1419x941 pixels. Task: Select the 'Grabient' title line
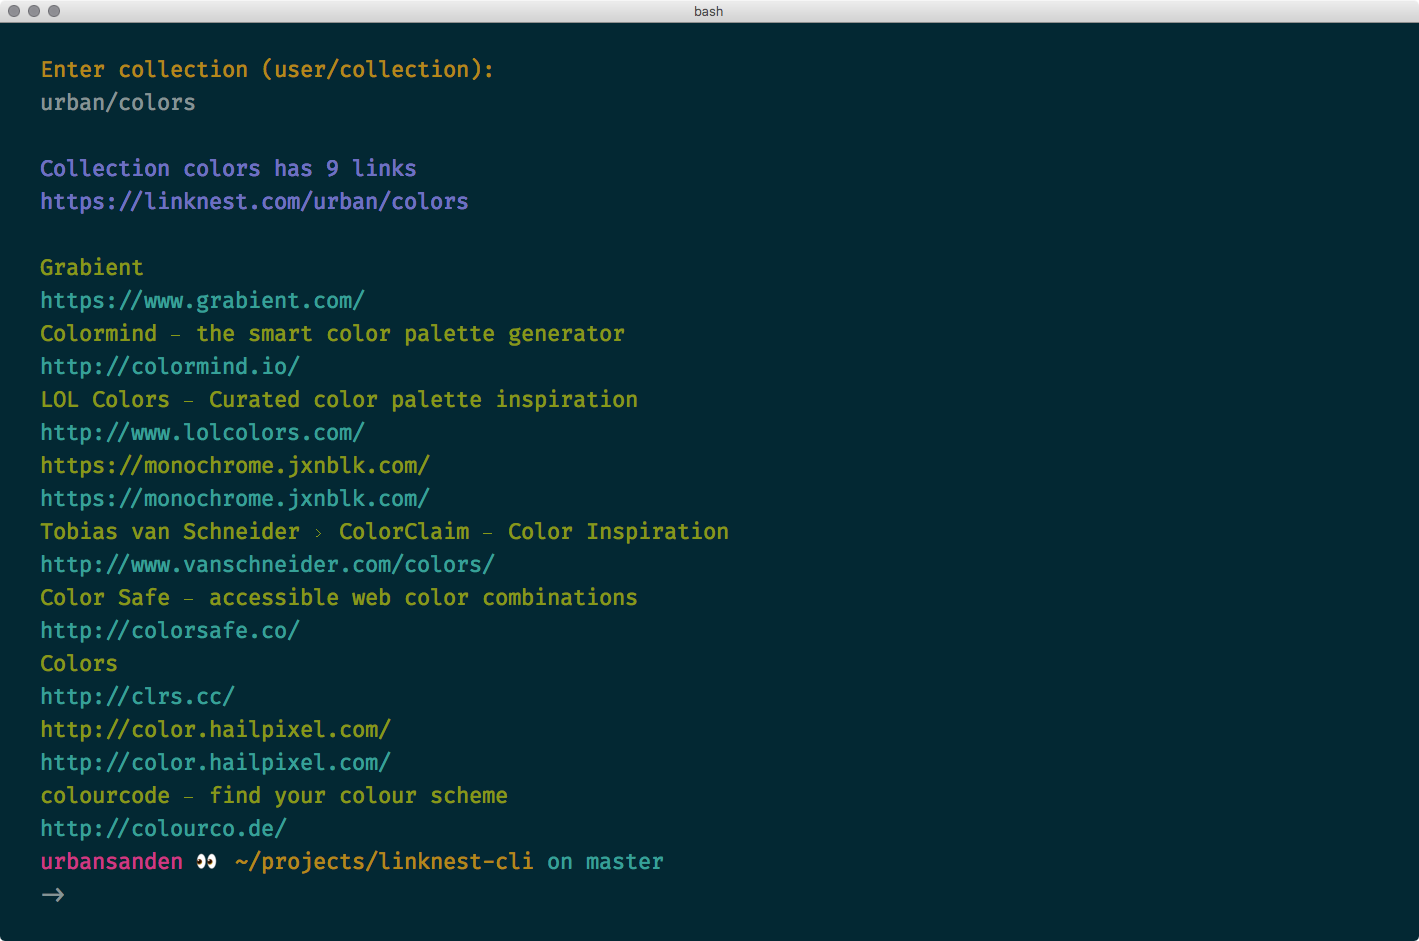click(x=92, y=267)
